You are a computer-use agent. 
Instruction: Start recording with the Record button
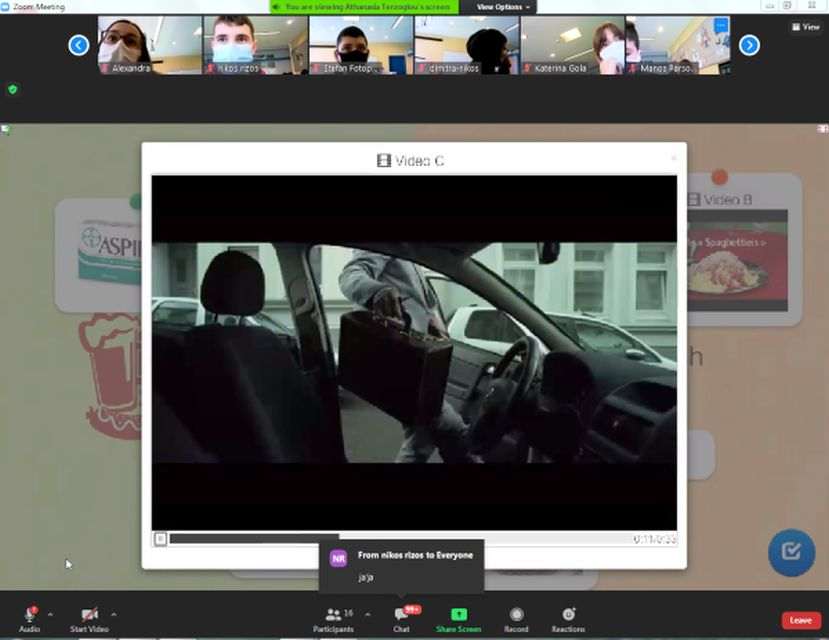point(517,619)
